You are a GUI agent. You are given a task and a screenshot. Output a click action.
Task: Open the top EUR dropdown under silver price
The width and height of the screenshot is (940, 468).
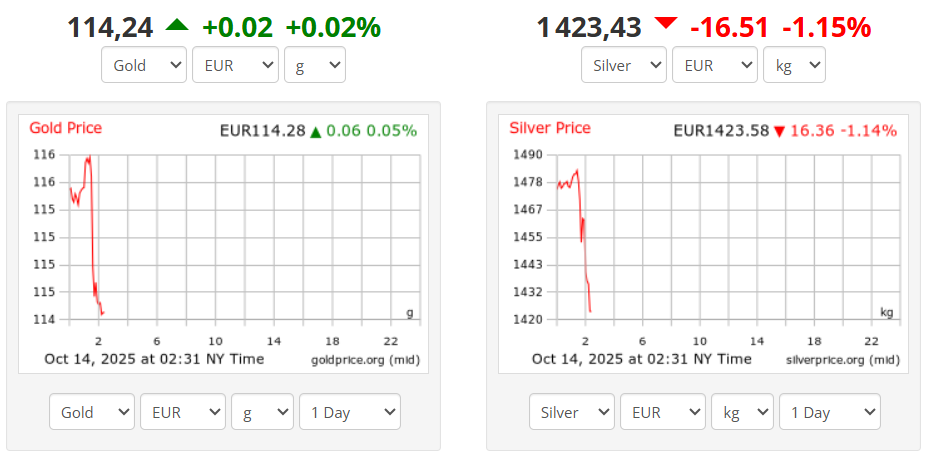(x=715, y=66)
